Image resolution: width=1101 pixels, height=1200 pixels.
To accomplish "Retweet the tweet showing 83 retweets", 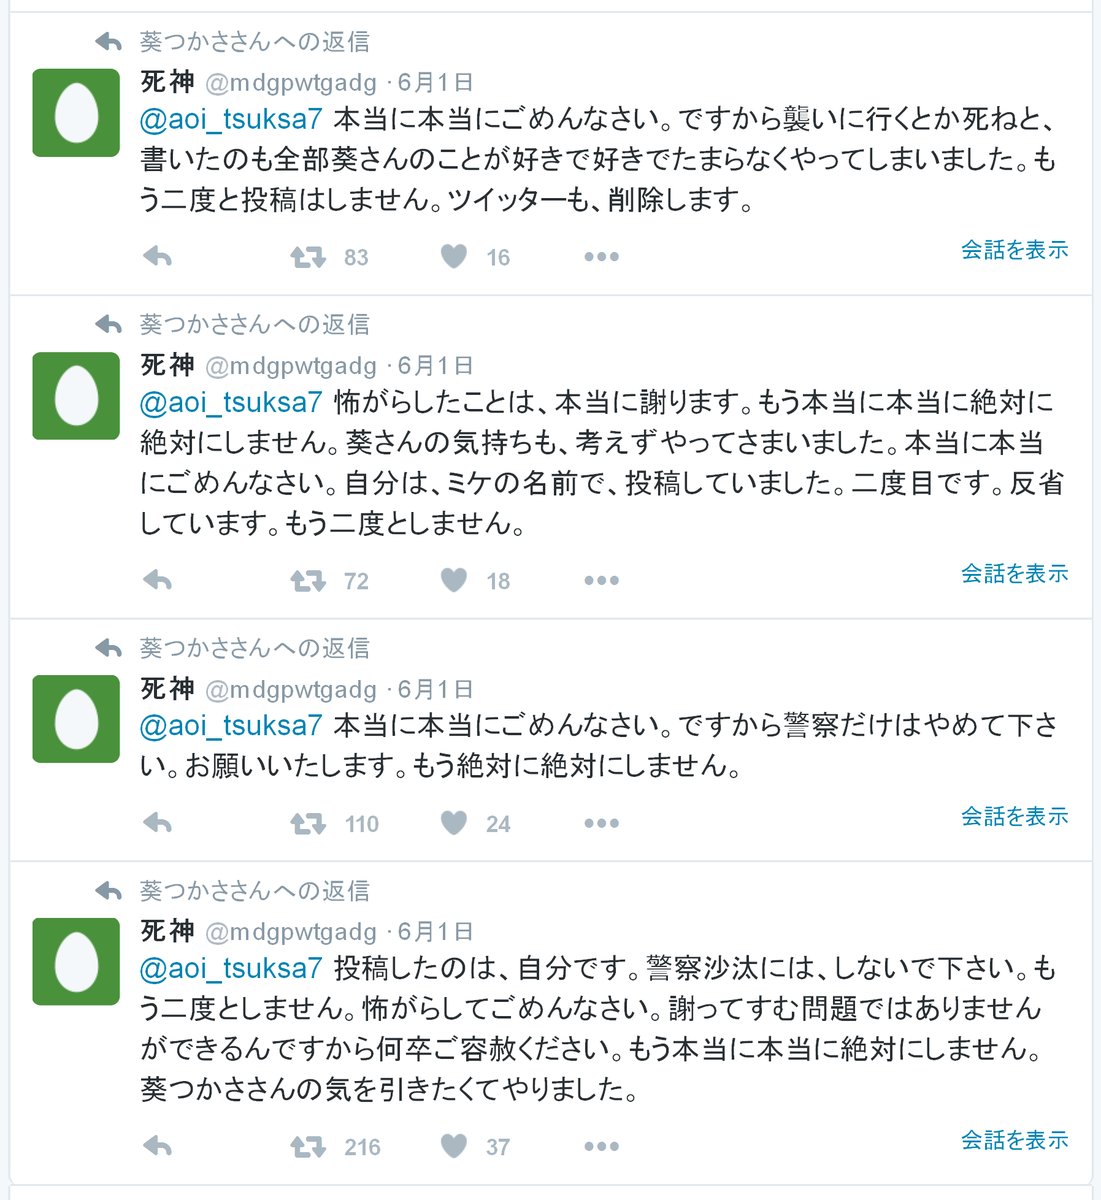I will click(308, 257).
